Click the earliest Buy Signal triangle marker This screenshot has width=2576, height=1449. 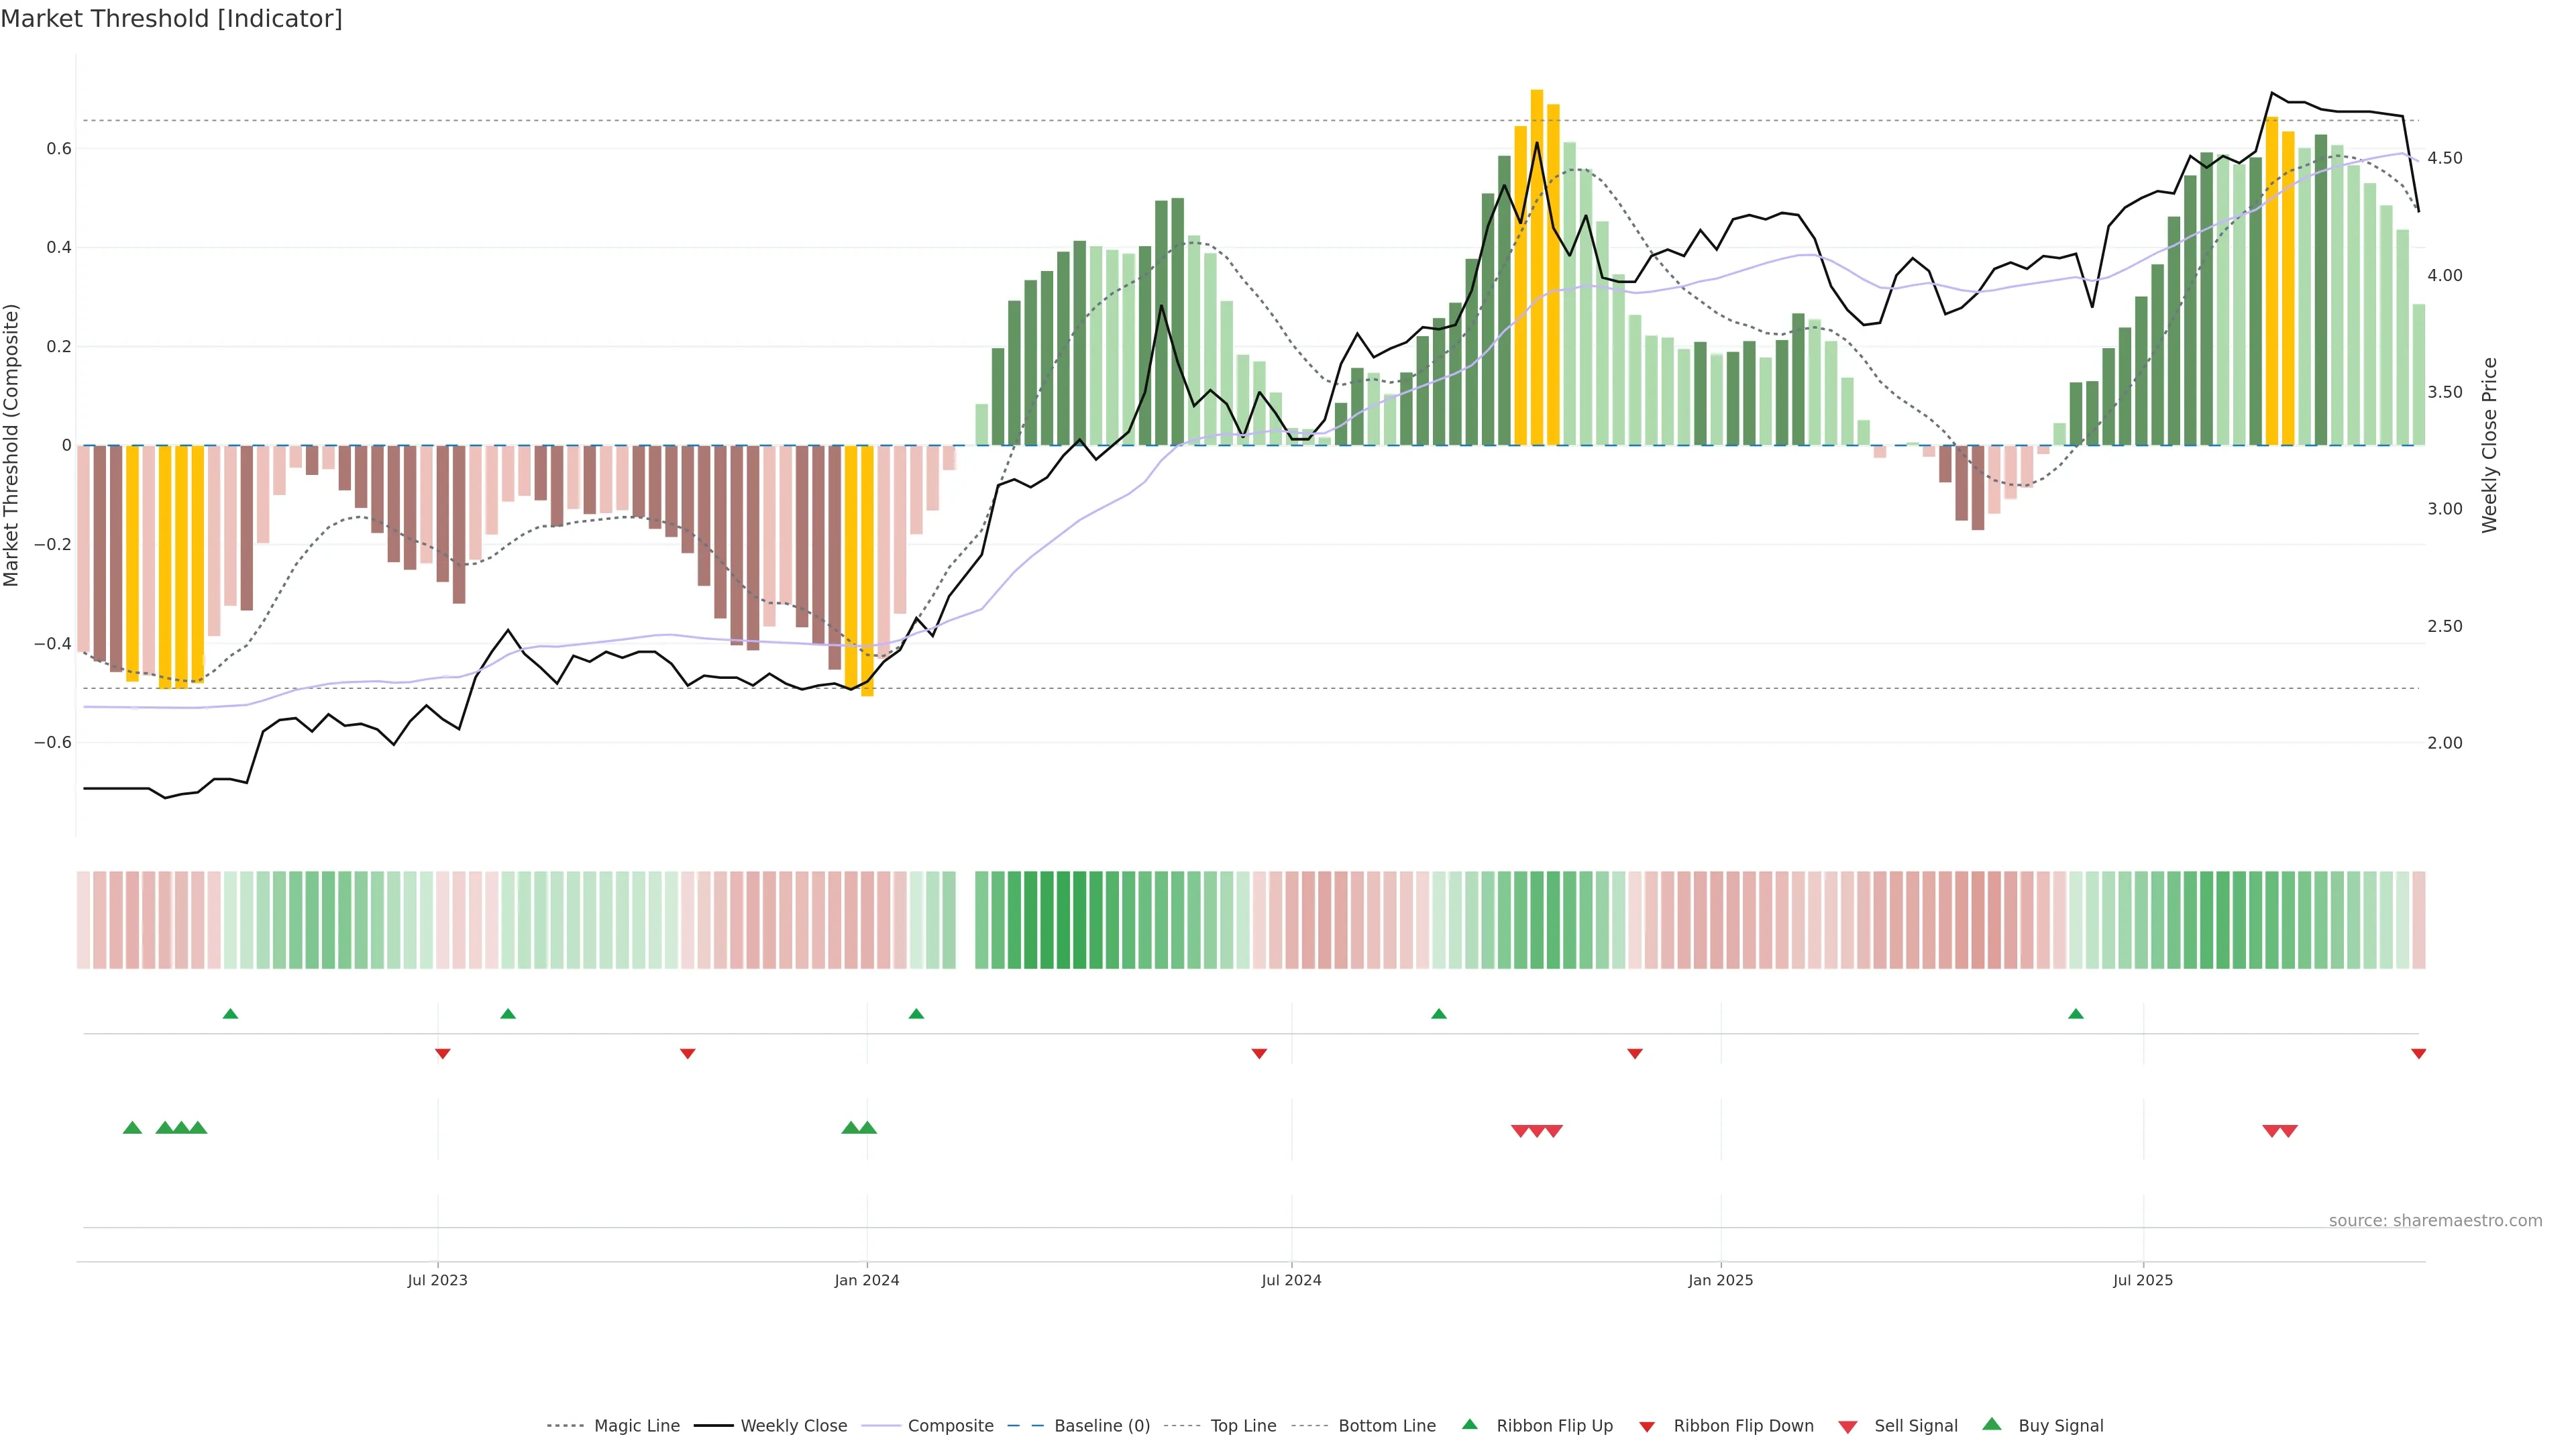[x=132, y=1128]
